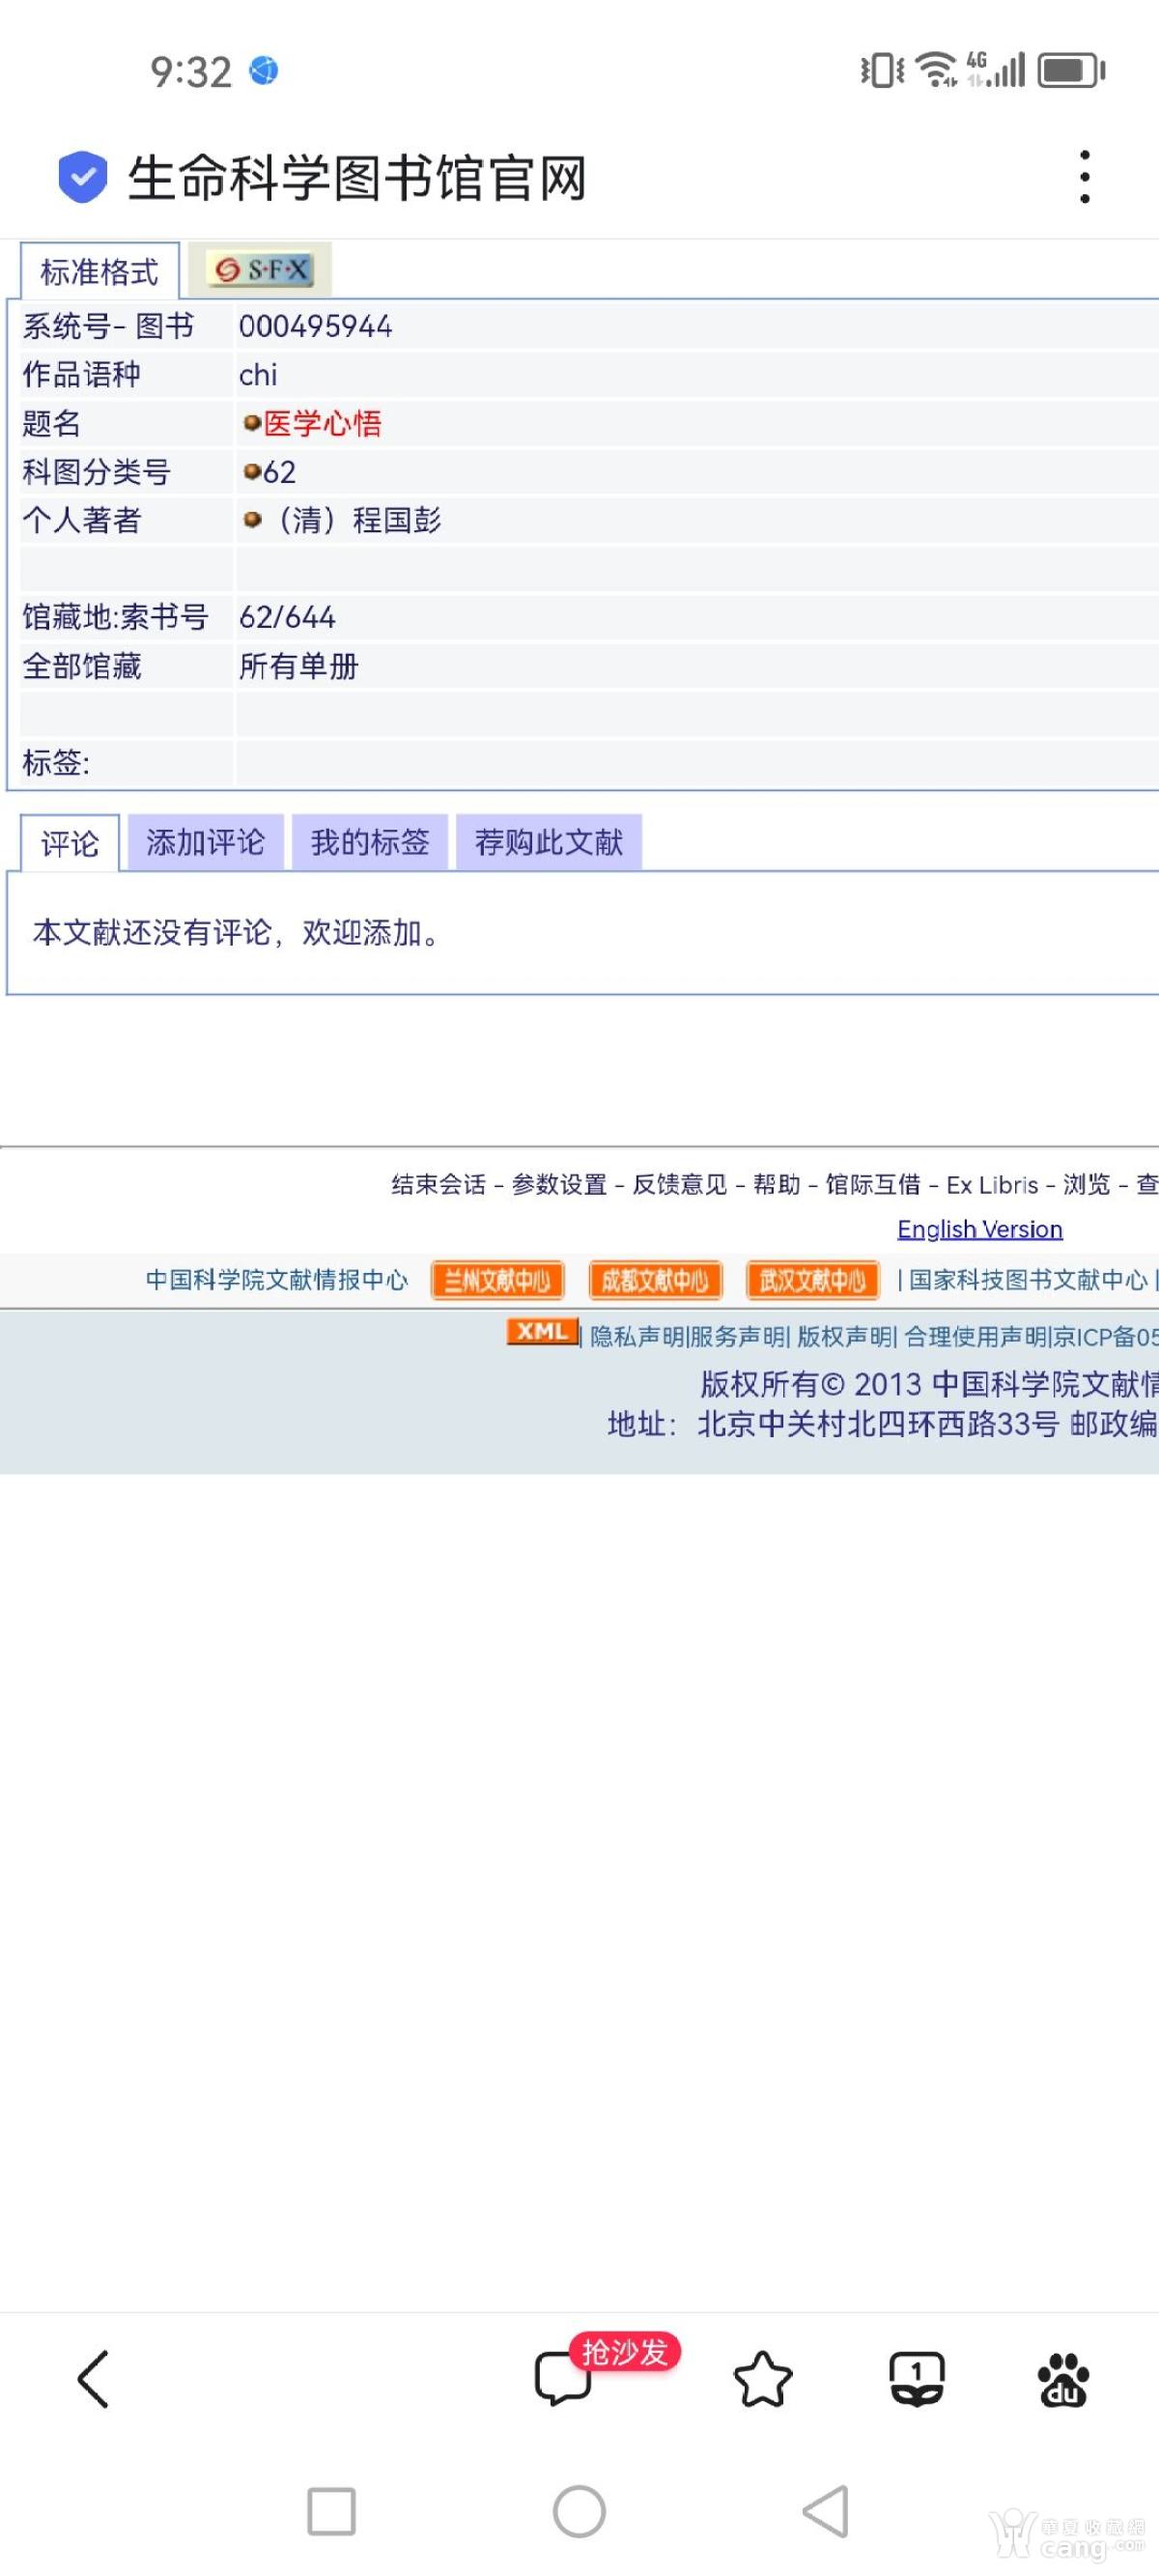1159x2576 pixels.
Task: Open the tab switcher icon
Action: pyautogui.click(x=916, y=2378)
